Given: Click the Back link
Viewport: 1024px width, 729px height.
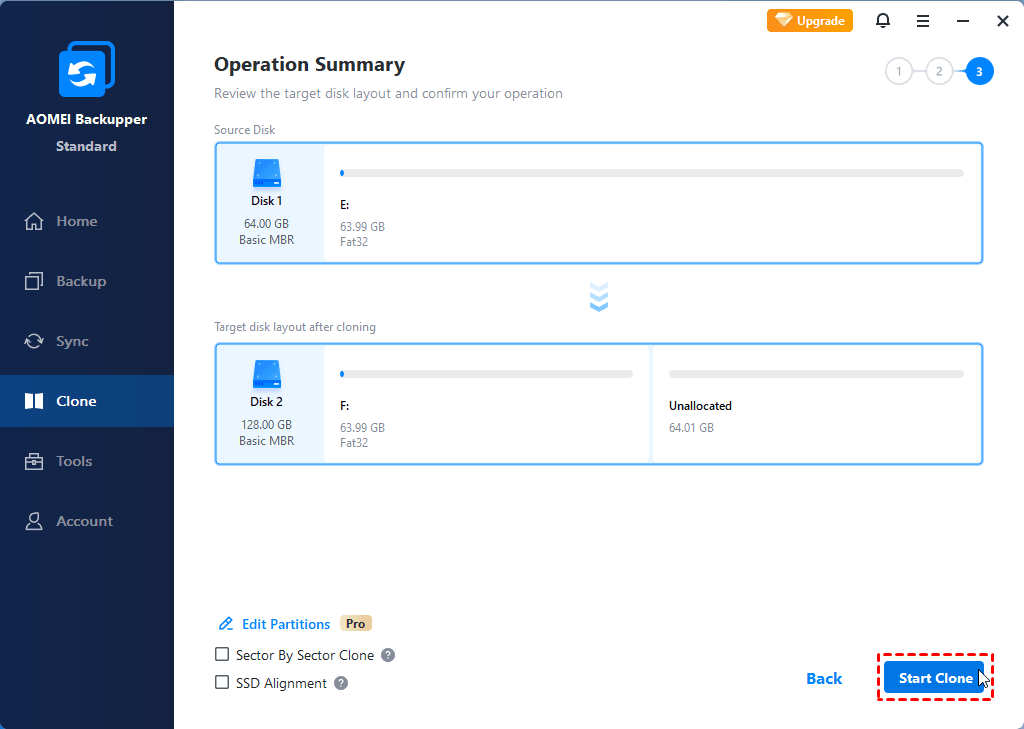Looking at the screenshot, I should point(824,678).
